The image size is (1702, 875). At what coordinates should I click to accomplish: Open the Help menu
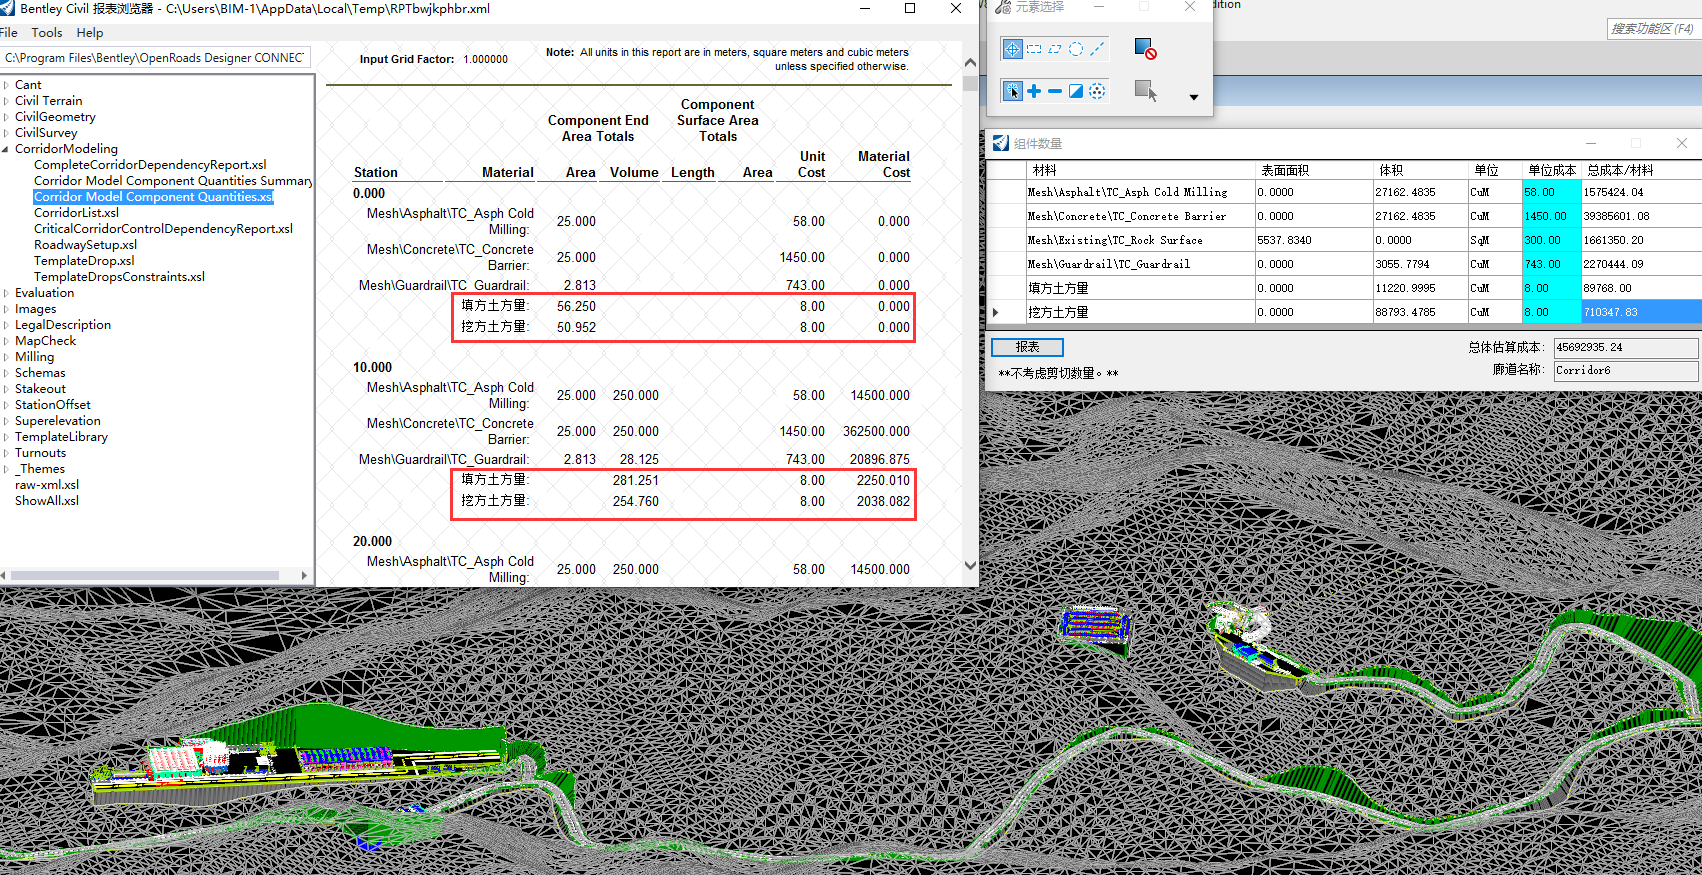pyautogui.click(x=90, y=33)
